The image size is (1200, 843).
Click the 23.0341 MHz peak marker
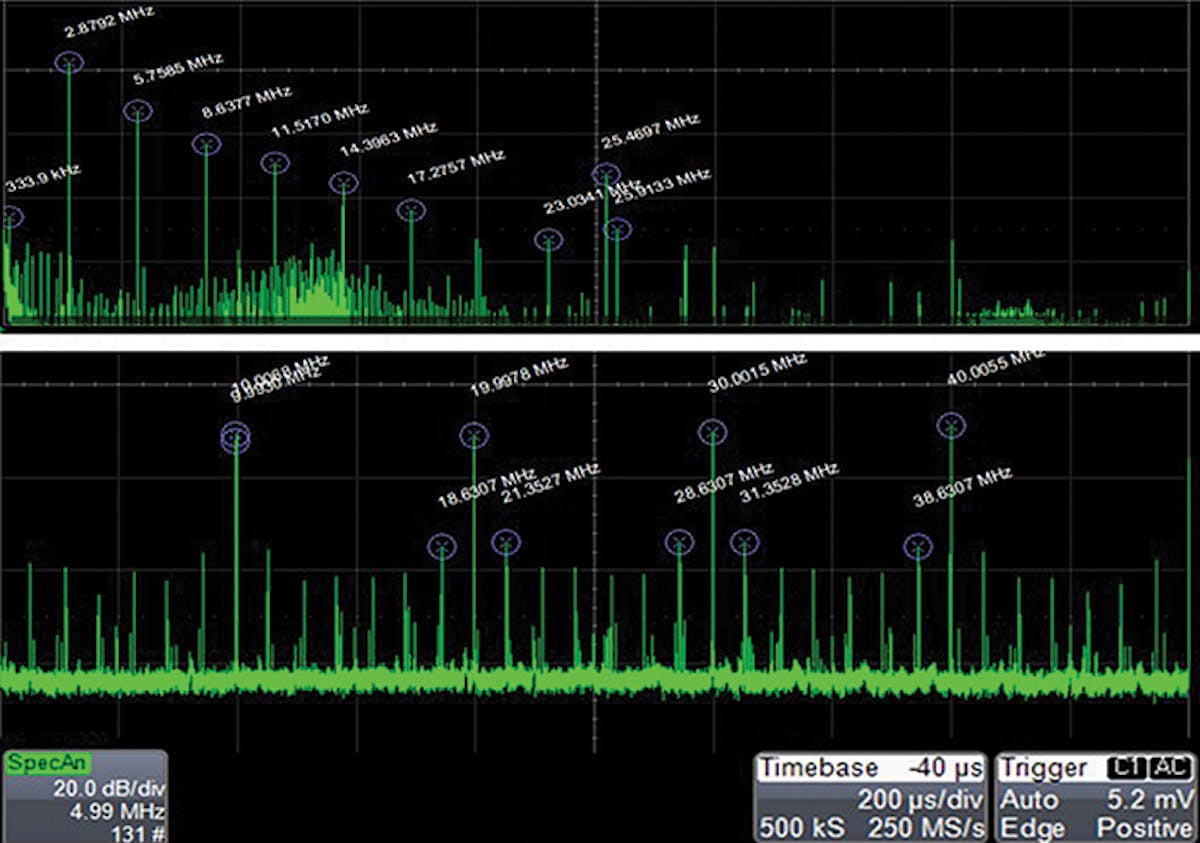(x=548, y=240)
